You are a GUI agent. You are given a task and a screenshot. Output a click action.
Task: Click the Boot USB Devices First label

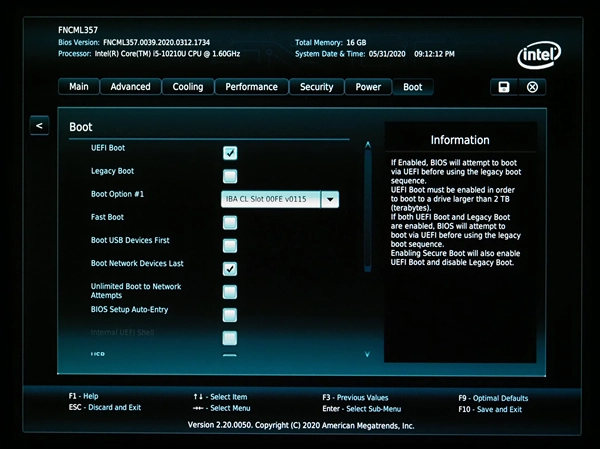pyautogui.click(x=130, y=240)
